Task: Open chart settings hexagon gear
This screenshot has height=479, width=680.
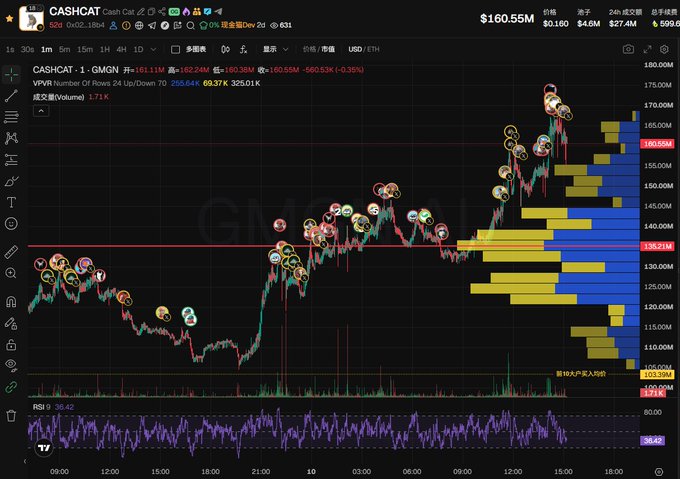Action: tap(664, 49)
